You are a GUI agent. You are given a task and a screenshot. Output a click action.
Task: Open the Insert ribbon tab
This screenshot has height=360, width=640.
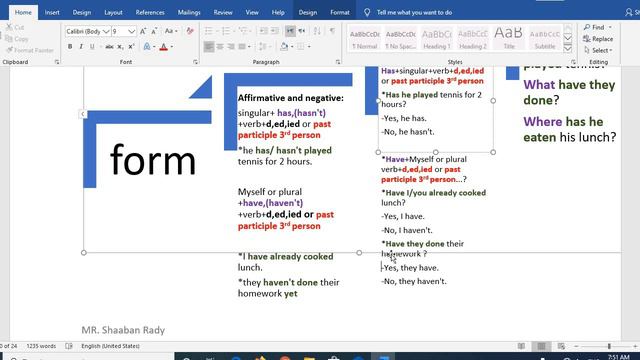(52, 13)
